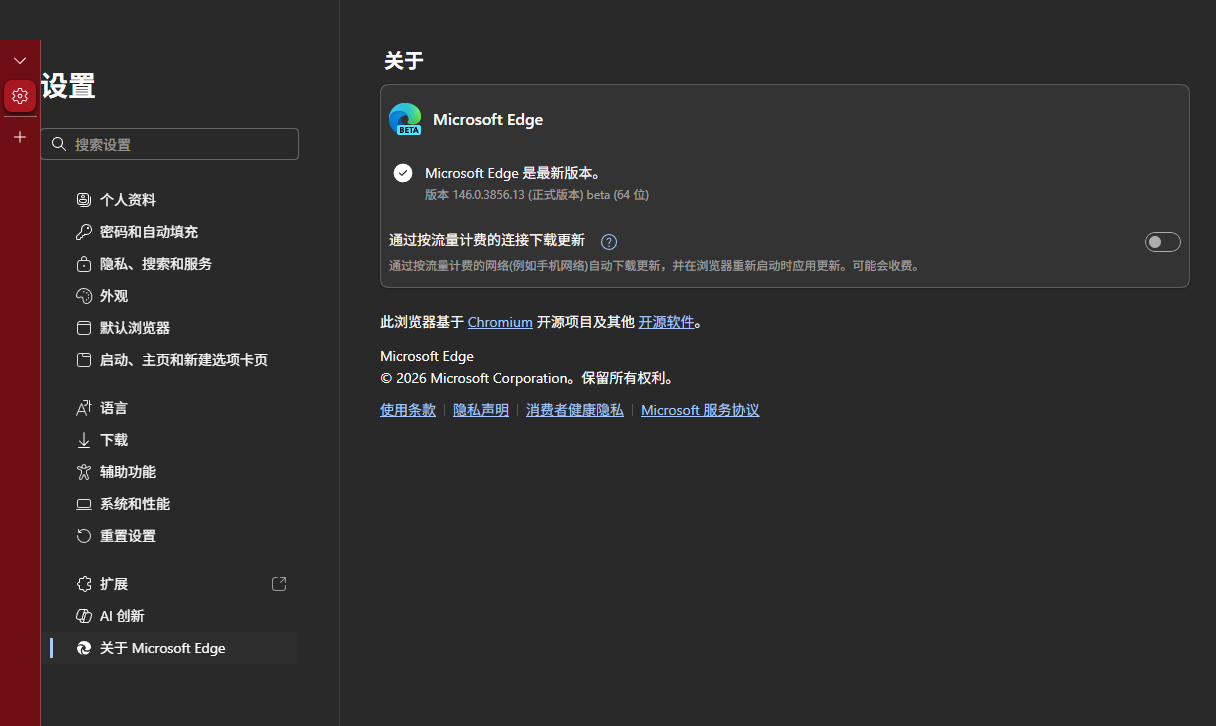Click the chevron at top of red sidebar
This screenshot has width=1216, height=726.
pyautogui.click(x=20, y=60)
